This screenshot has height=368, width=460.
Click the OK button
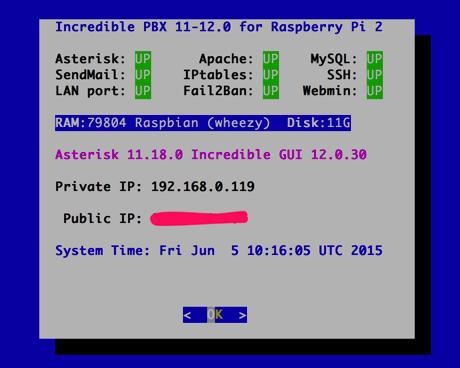(x=215, y=315)
